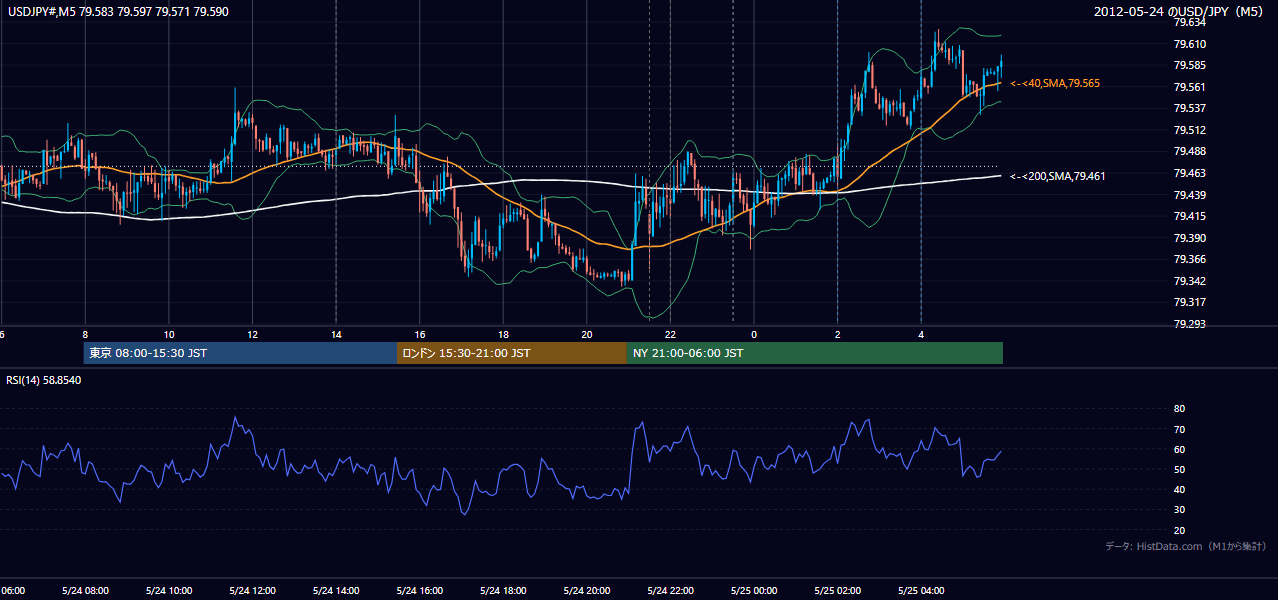This screenshot has height=600, width=1278.
Task: Click the 5/25 04:00 time label
Action: [921, 591]
